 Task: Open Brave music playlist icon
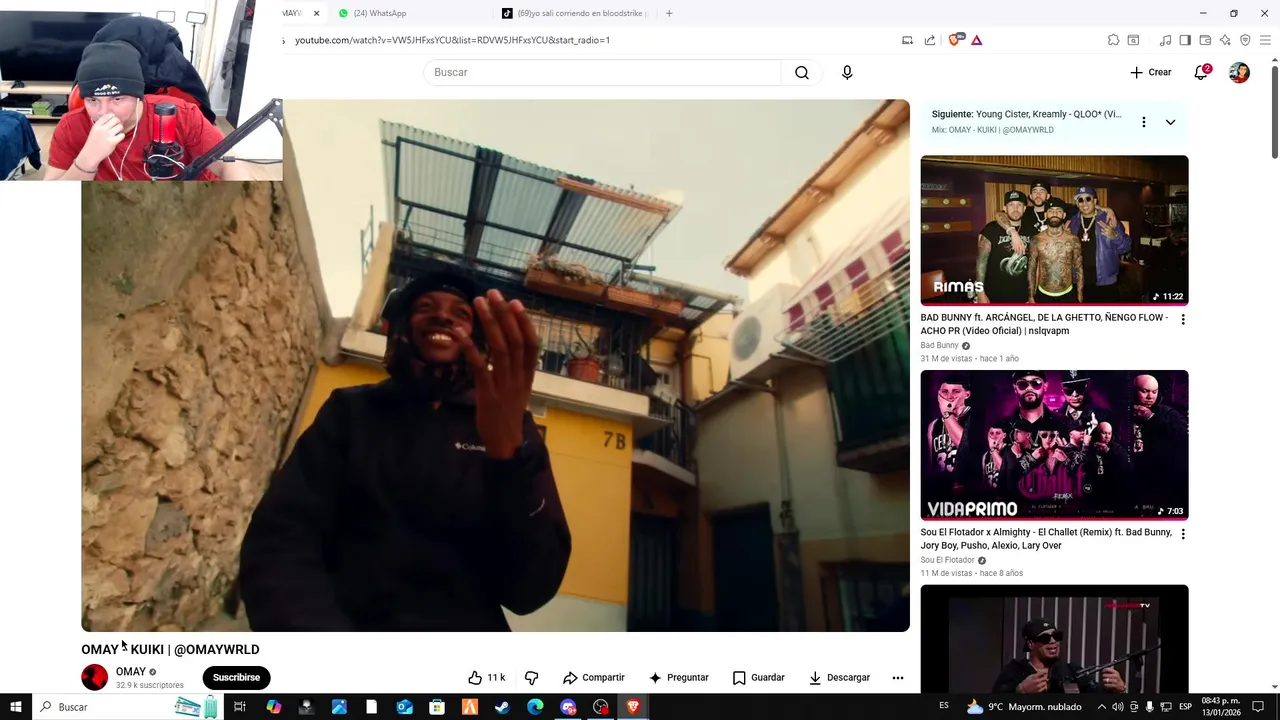[1165, 40]
